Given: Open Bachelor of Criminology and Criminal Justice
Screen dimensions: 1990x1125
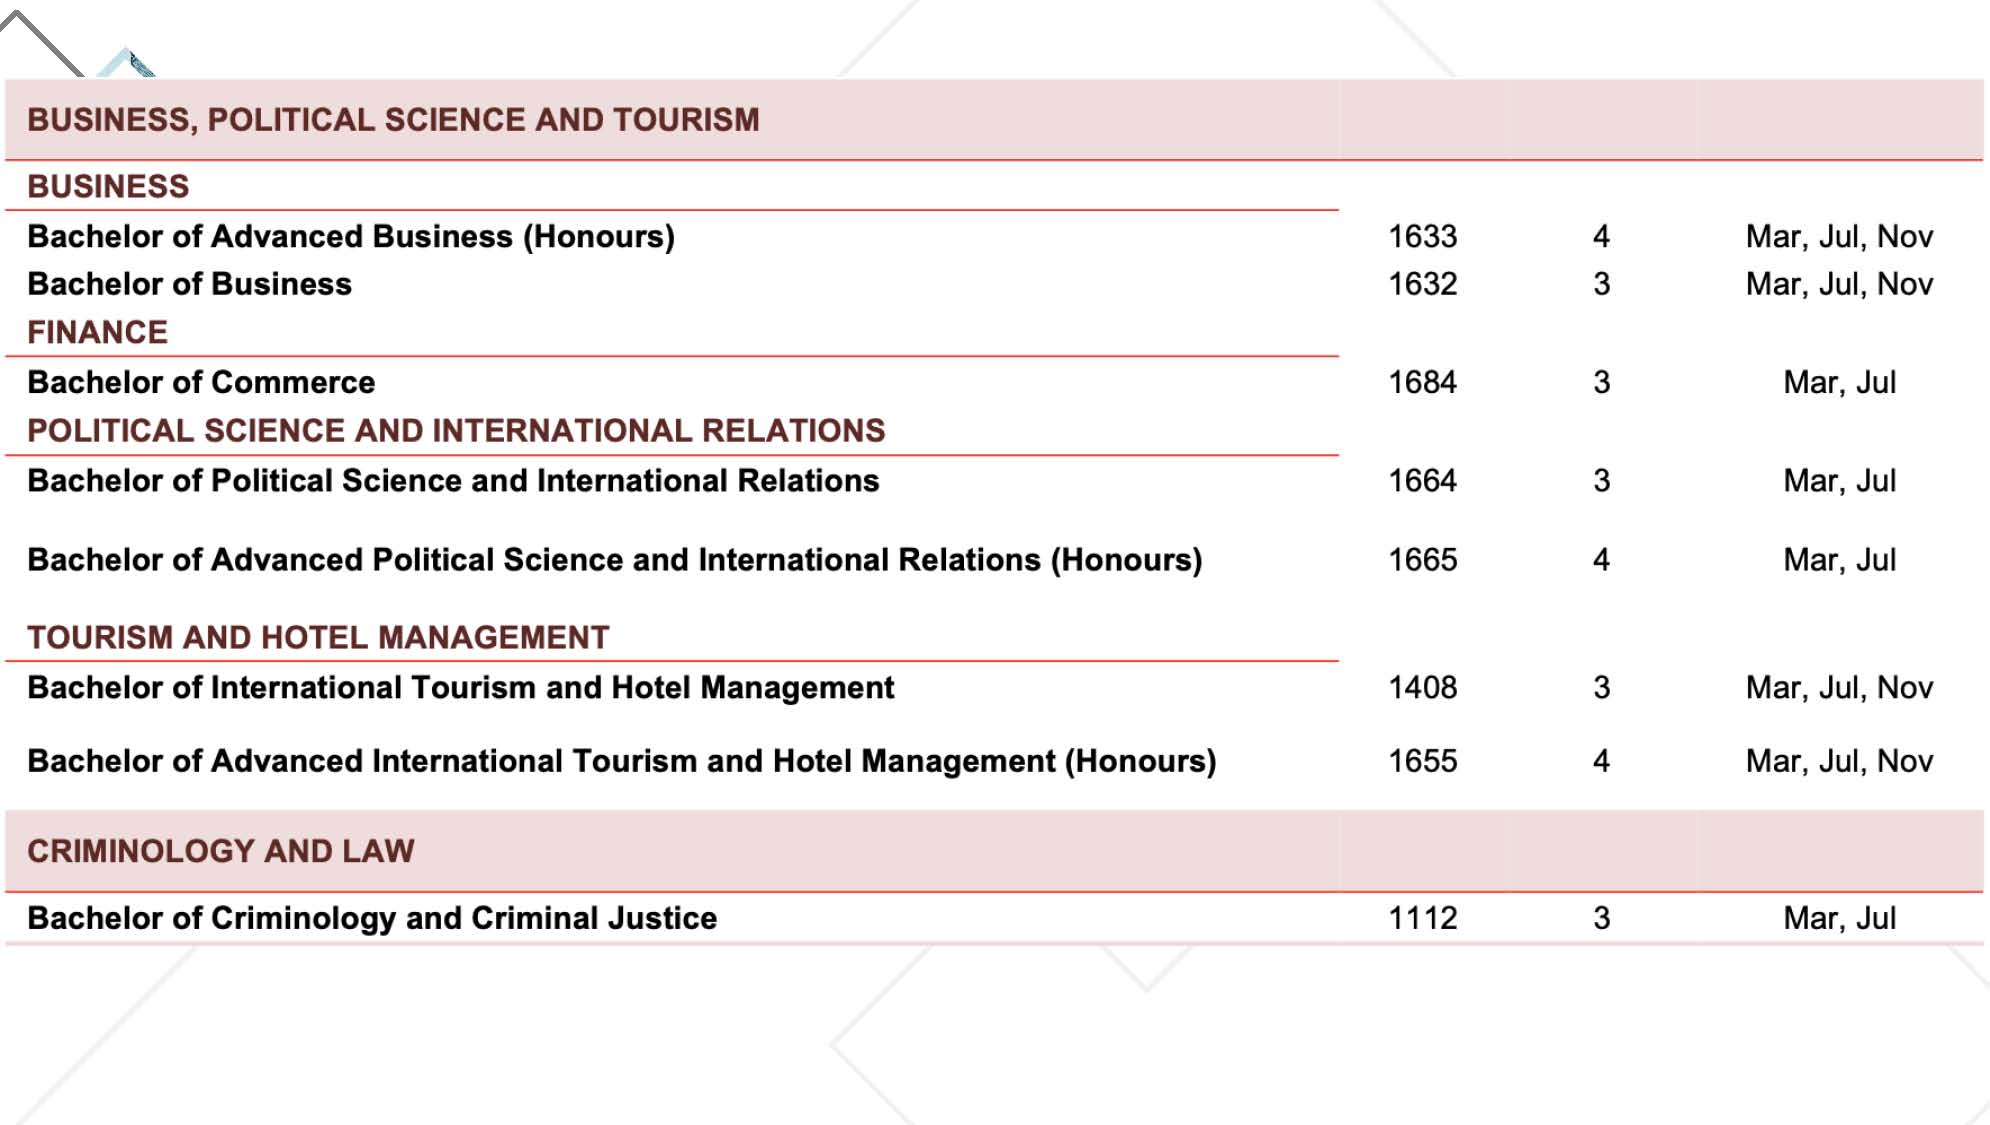Looking at the screenshot, I should [372, 919].
